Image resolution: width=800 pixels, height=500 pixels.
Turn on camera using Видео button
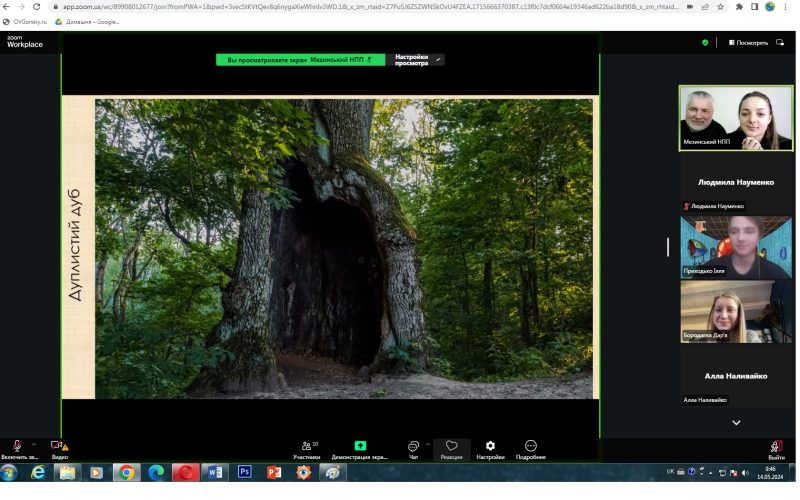click(59, 447)
